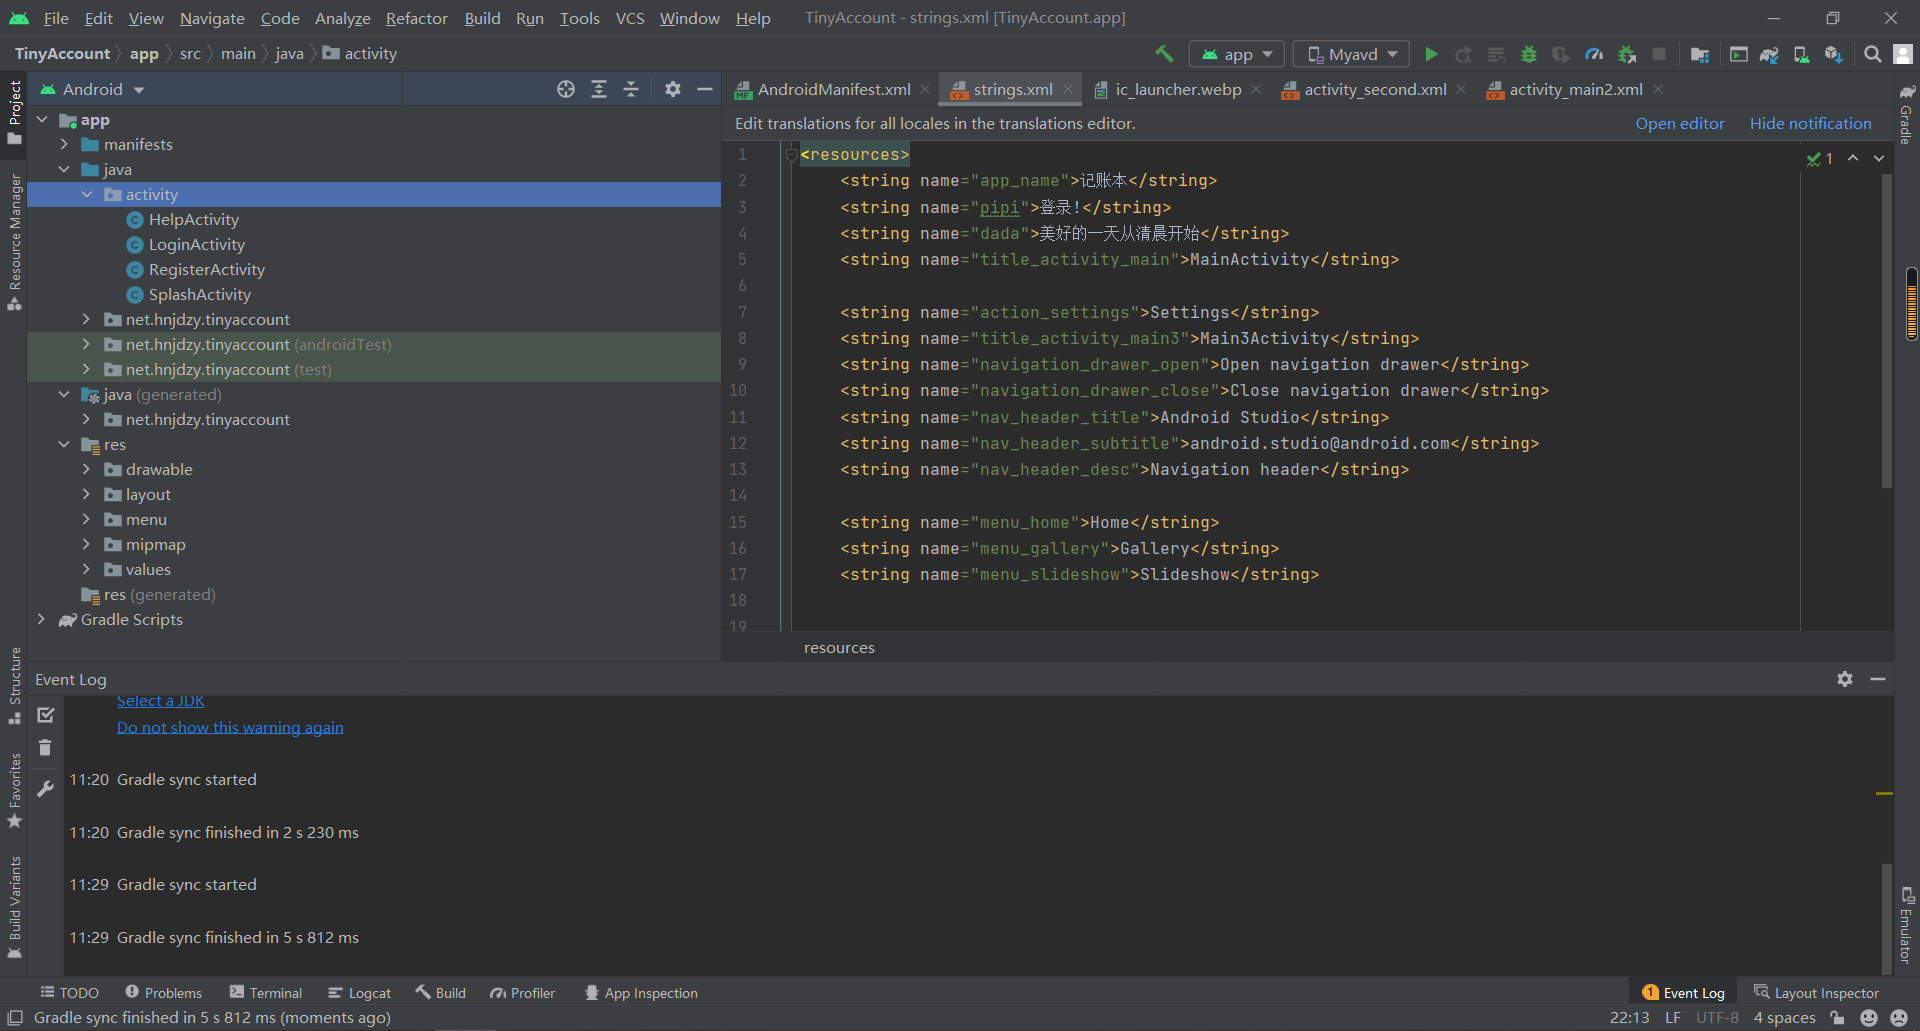Viewport: 1920px width, 1031px height.
Task: Expand the values folder
Action: [87, 569]
